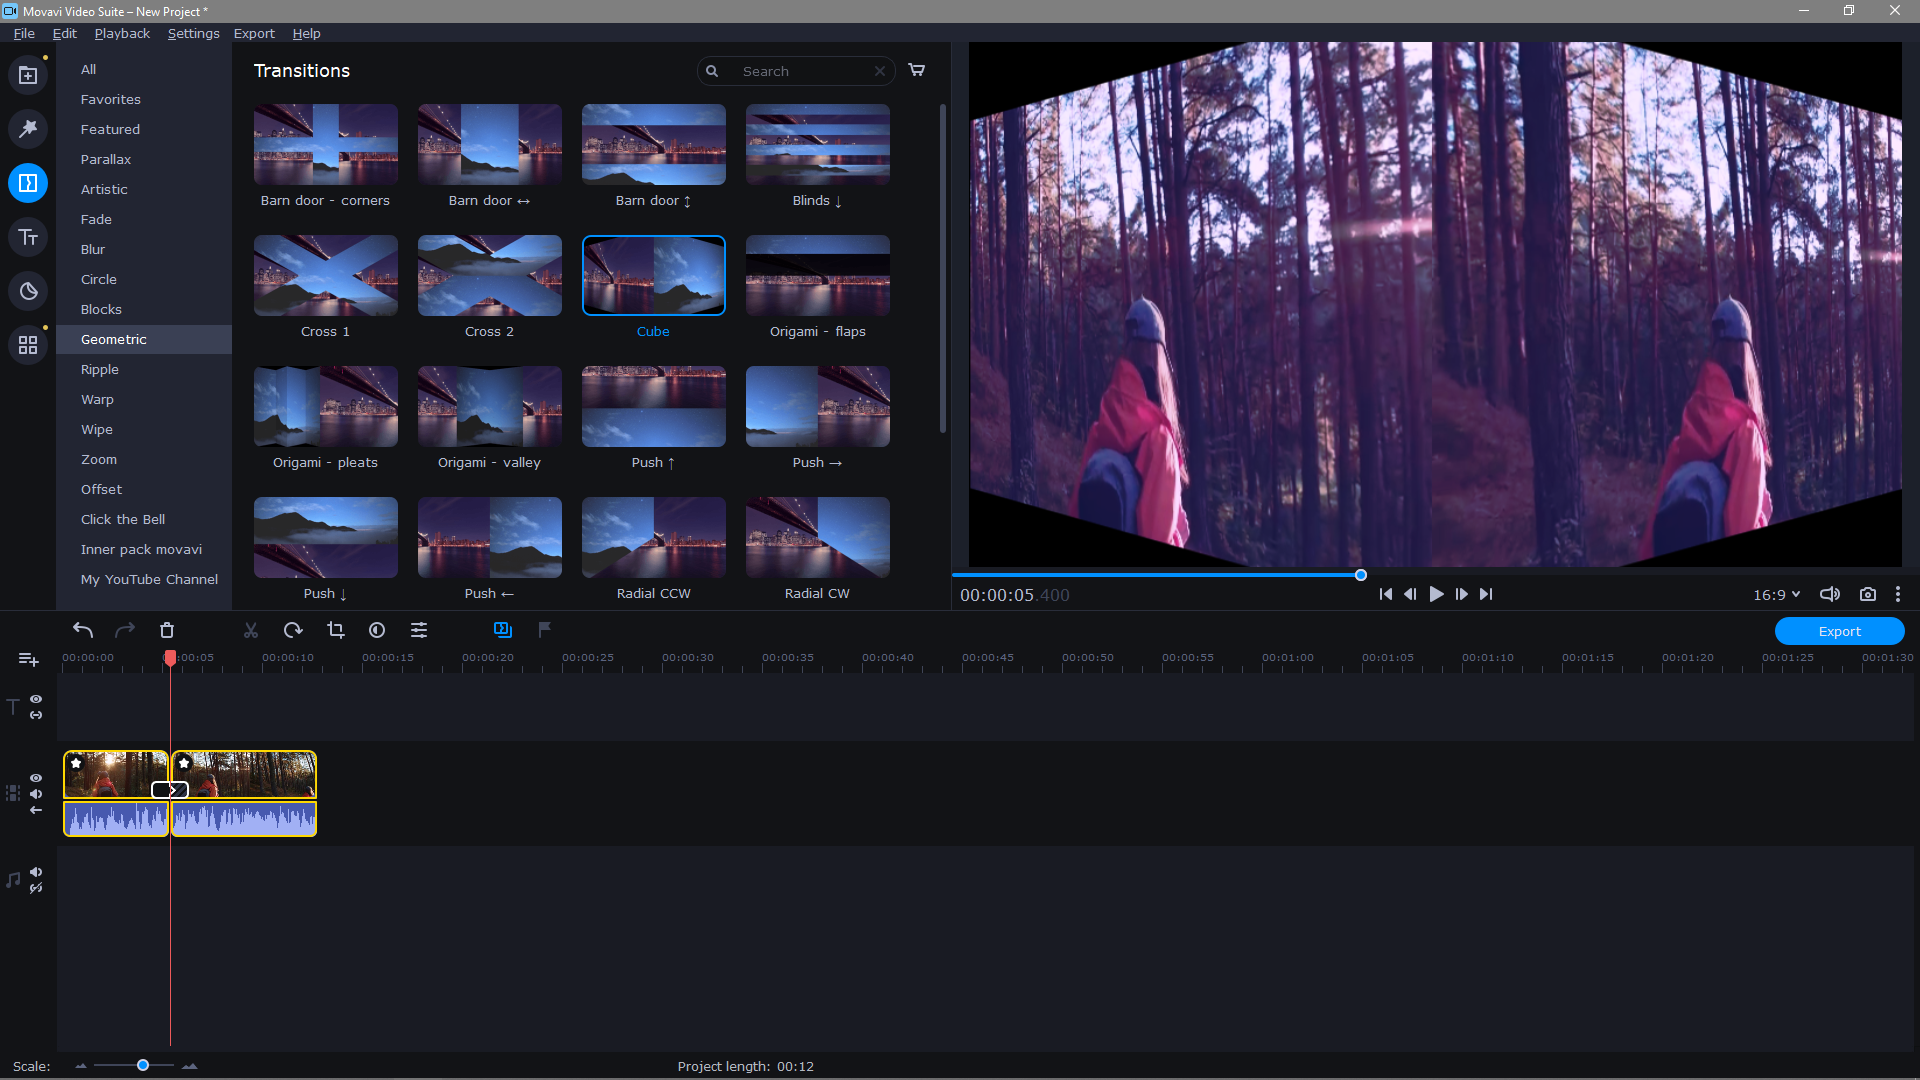The image size is (1920, 1080).
Task: Click the Export button
Action: point(1839,631)
